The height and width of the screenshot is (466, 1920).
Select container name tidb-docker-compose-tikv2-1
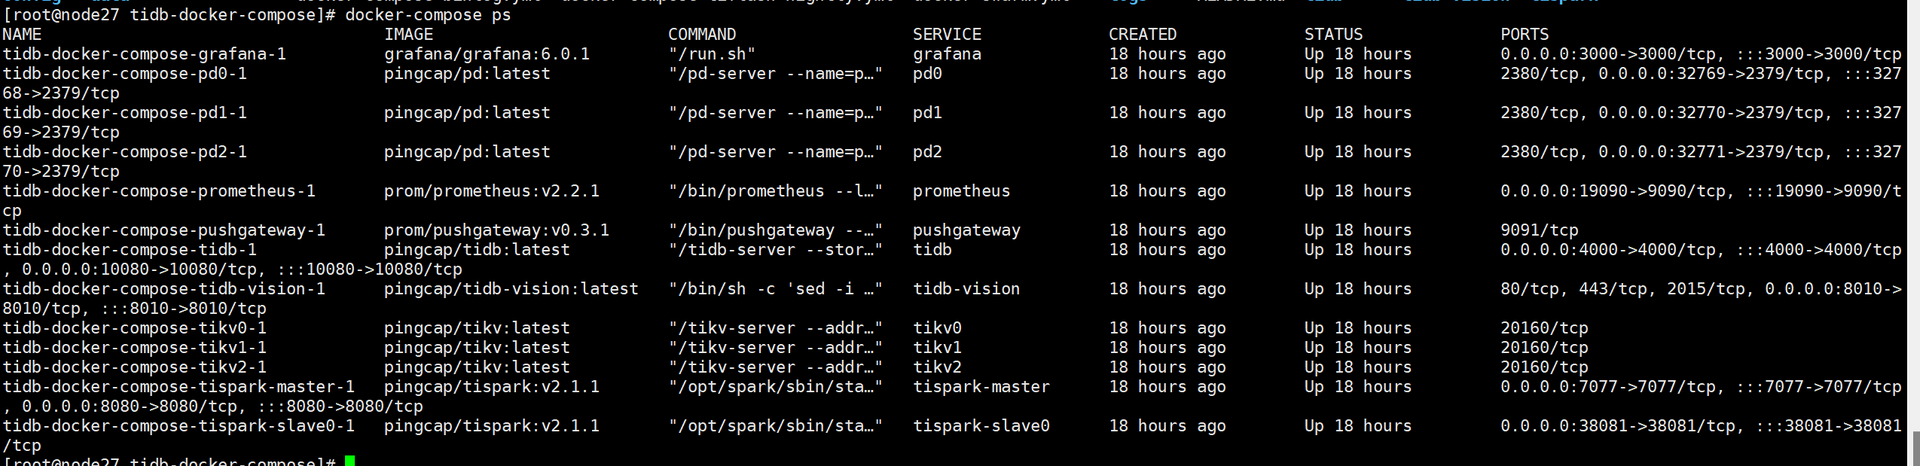[135, 367]
